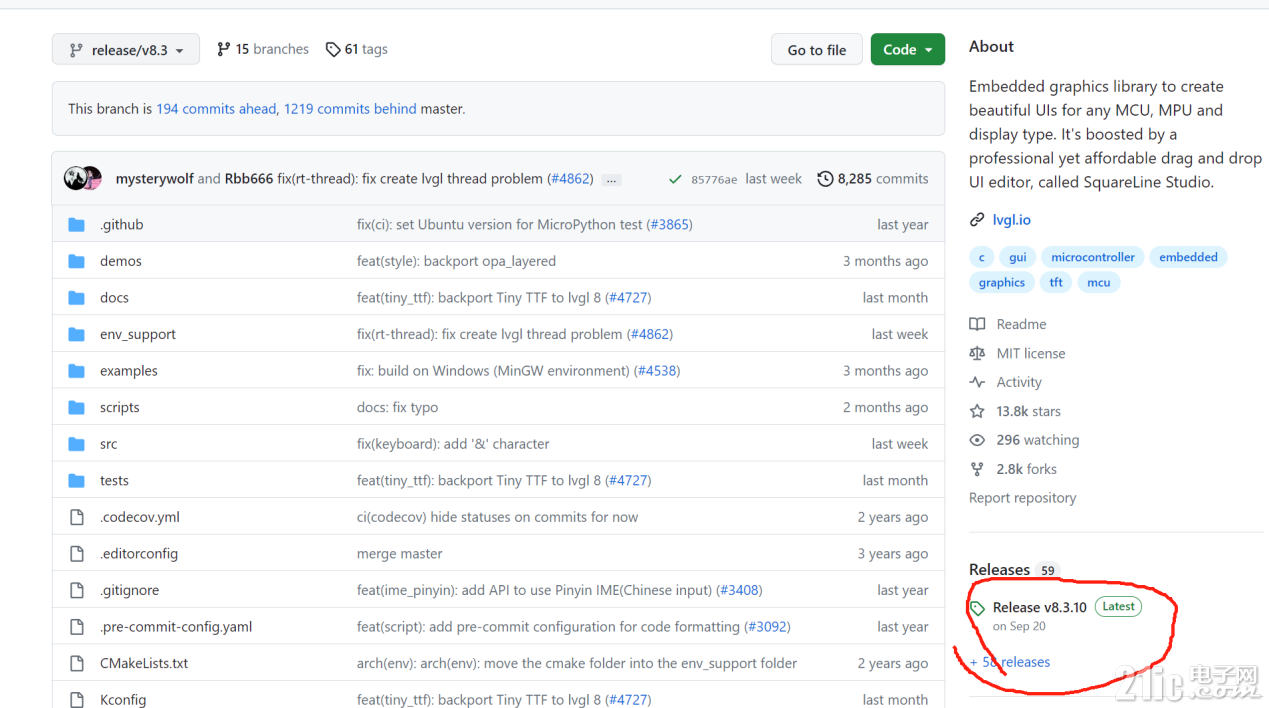Screen dimensions: 1269x708
Task: Open pull request #4862 in commit header
Action: click(570, 179)
